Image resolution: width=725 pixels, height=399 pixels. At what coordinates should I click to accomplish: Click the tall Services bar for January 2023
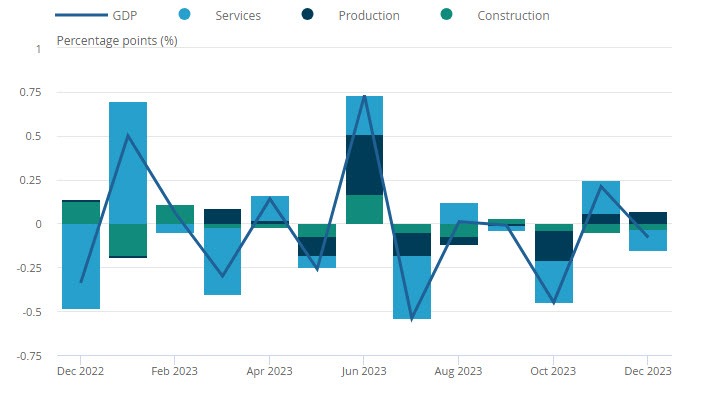(128, 163)
